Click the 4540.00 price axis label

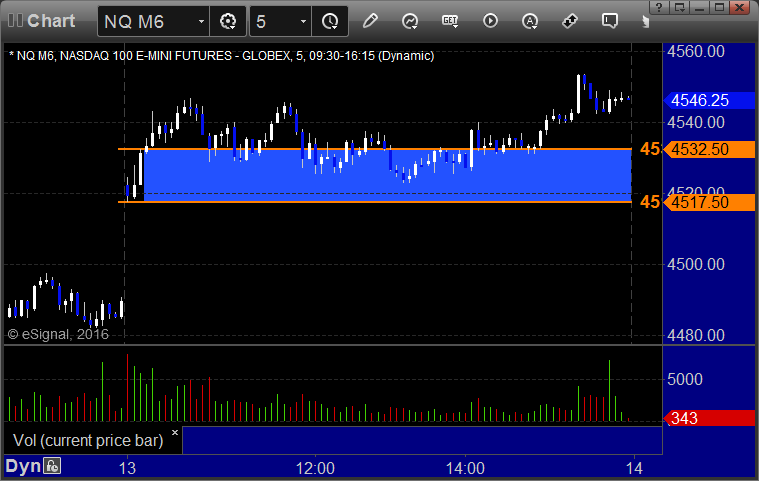pos(696,122)
